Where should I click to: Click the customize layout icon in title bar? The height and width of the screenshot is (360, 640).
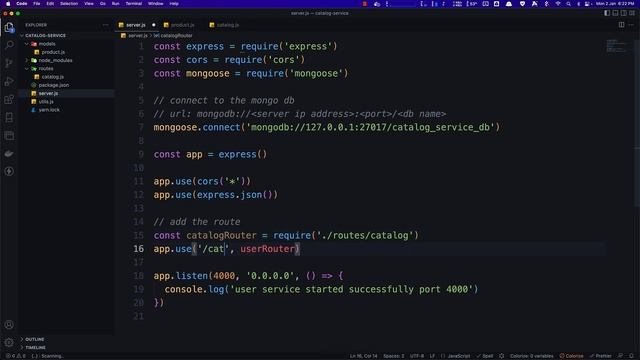tap(632, 13)
